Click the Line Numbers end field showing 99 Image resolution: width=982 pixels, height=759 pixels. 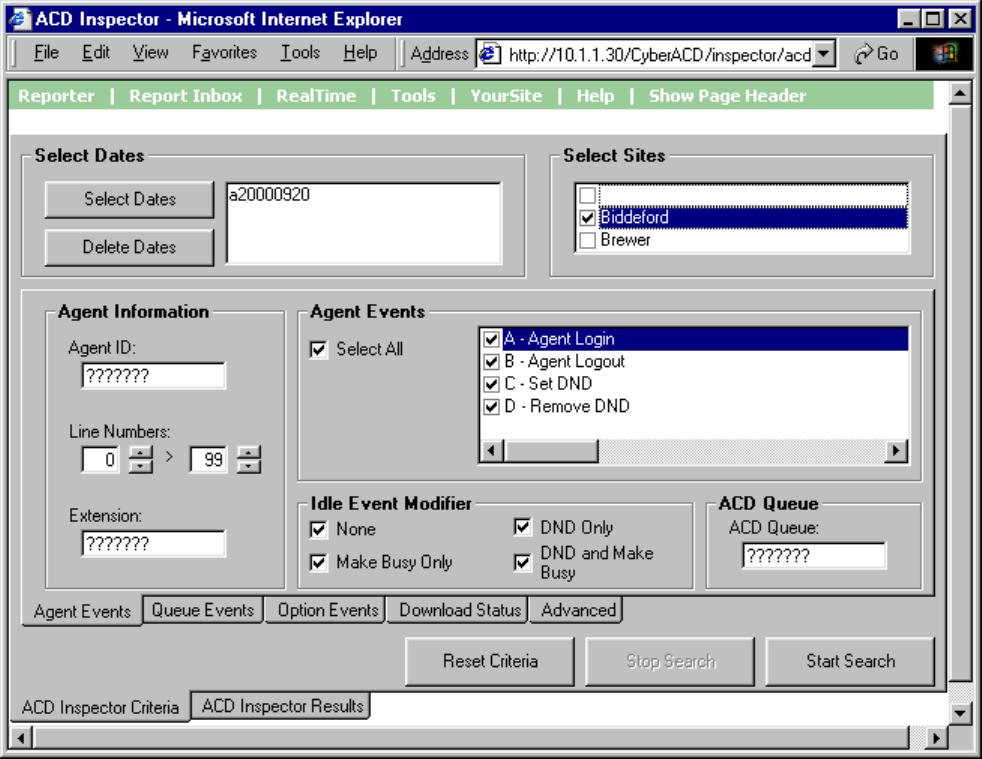(x=208, y=460)
